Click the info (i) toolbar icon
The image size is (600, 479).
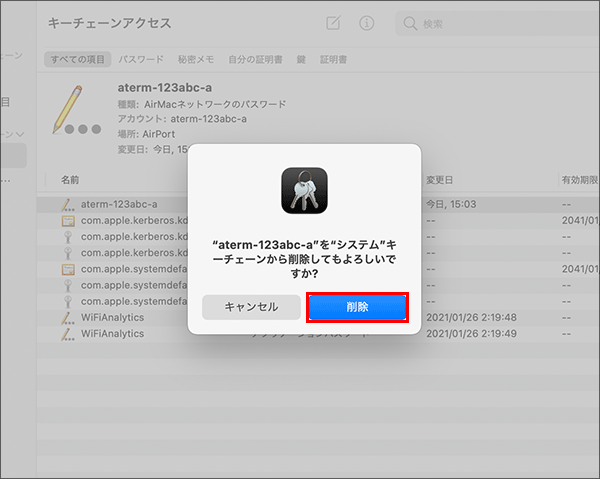pyautogui.click(x=366, y=22)
